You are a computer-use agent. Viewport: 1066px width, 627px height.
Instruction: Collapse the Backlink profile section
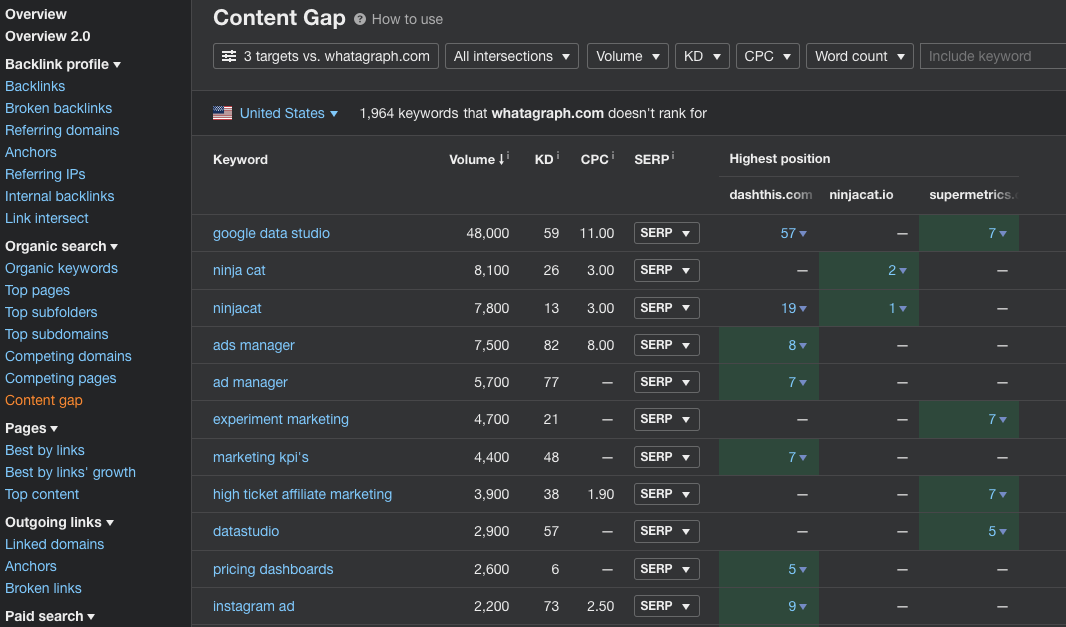click(63, 65)
